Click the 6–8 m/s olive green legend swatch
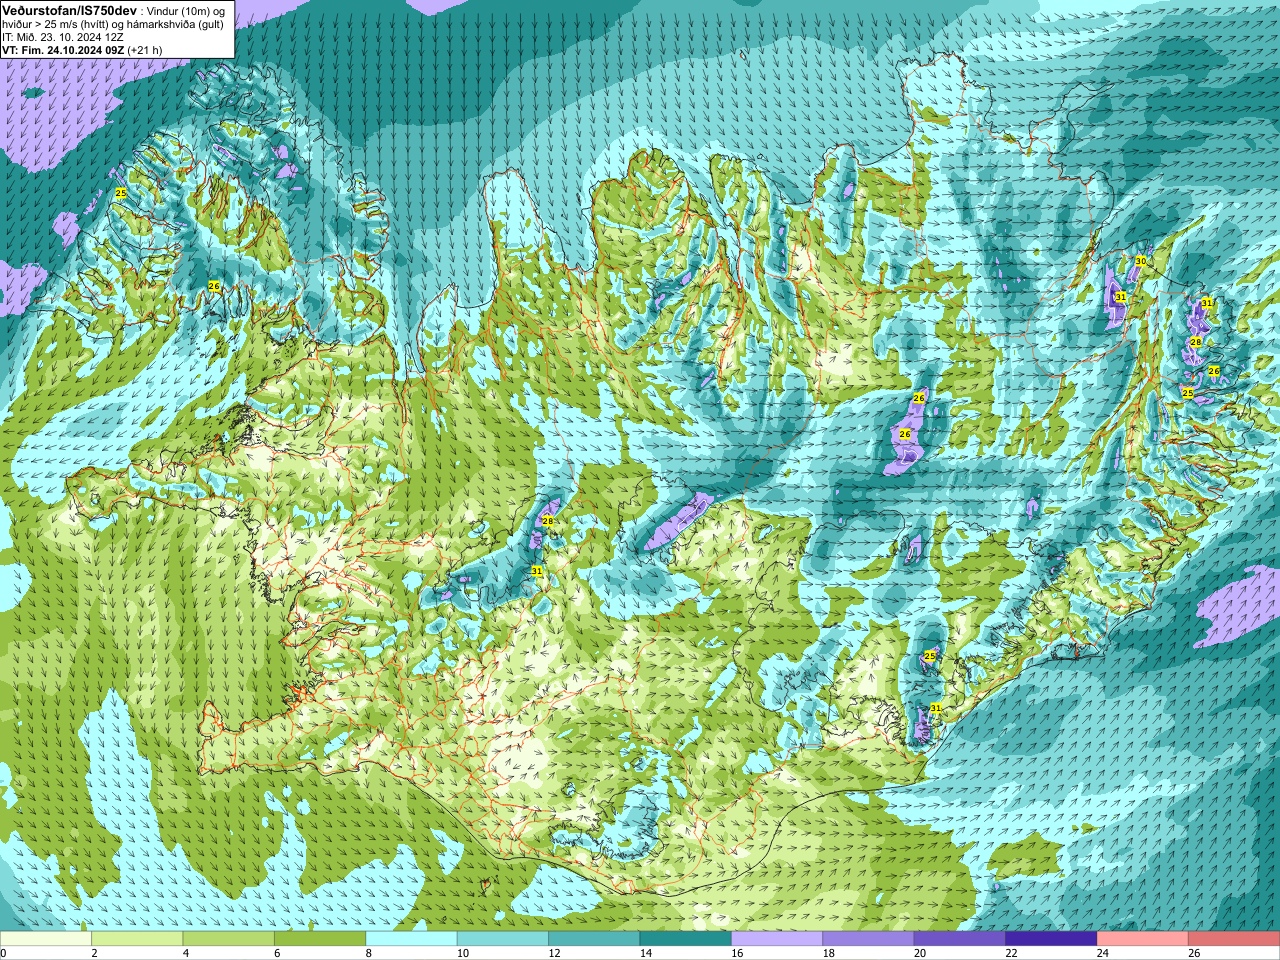1280x960 pixels. point(320,939)
